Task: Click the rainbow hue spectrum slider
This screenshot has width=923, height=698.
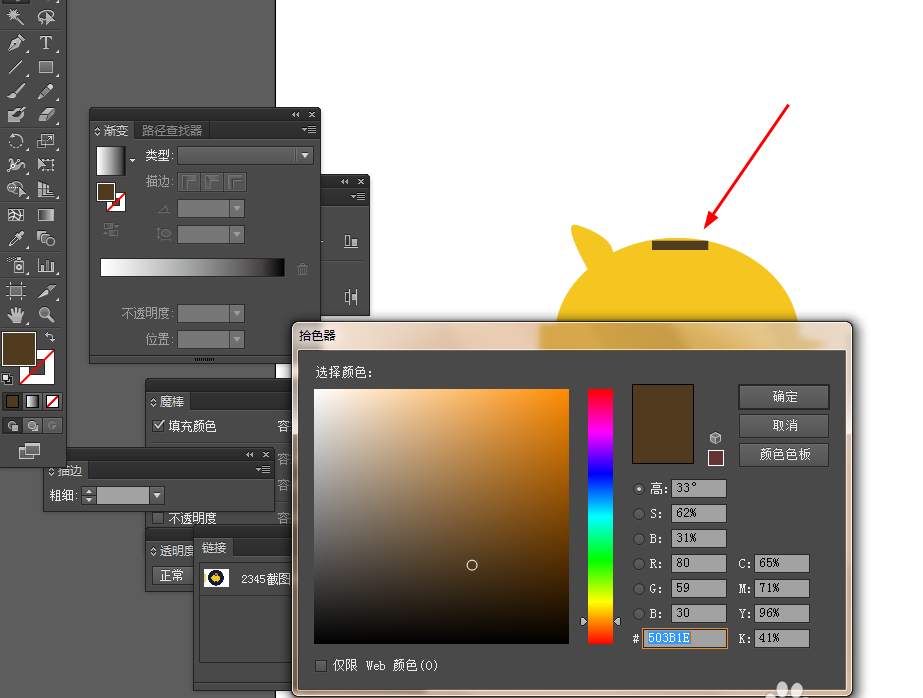Action: coord(600,516)
